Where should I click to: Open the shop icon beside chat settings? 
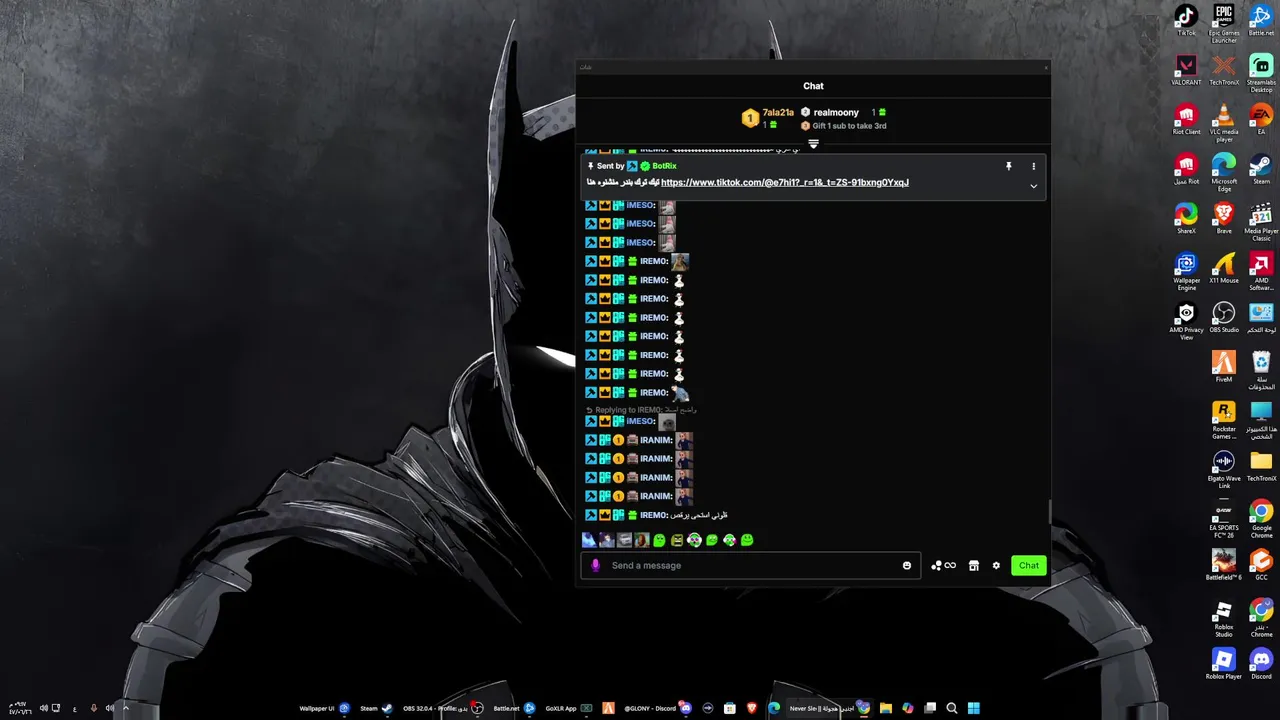973,565
